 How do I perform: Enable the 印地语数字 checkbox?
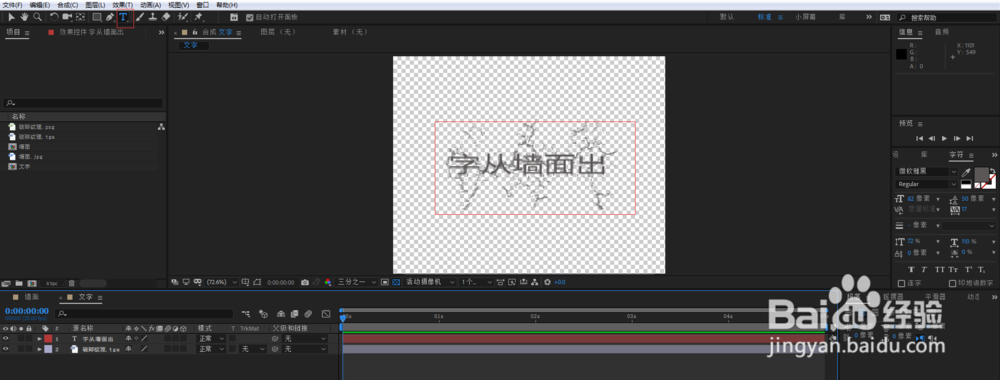tap(953, 283)
